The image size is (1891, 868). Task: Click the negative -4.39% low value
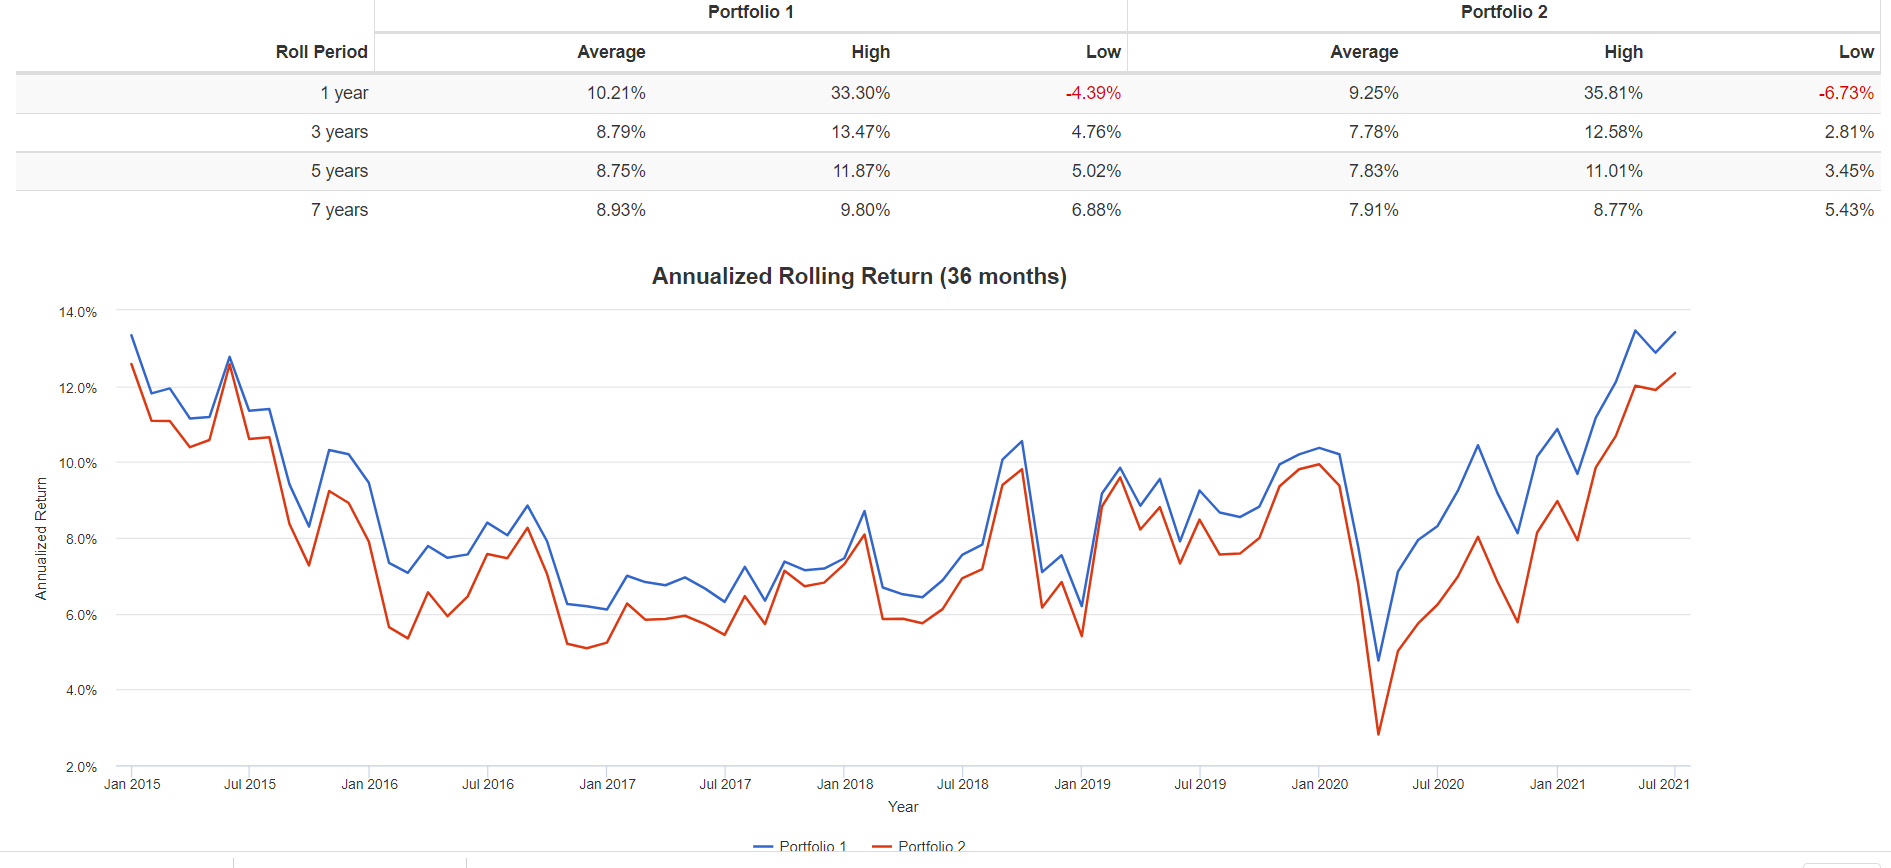(1093, 93)
